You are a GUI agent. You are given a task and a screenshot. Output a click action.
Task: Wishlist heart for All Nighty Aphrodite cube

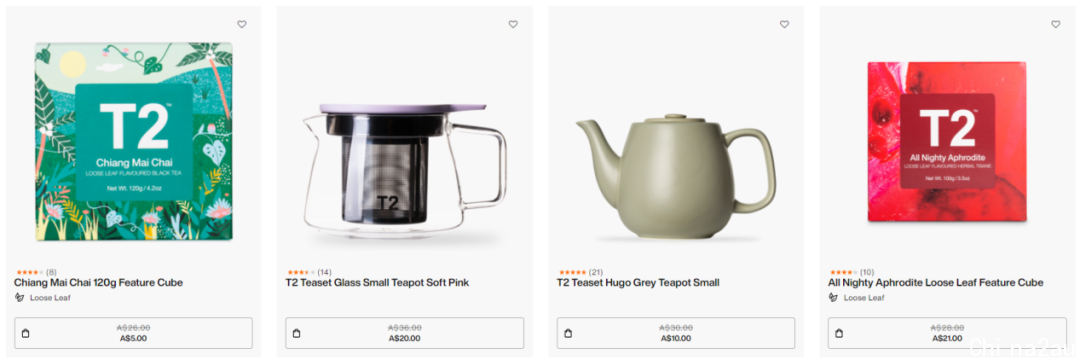click(x=1056, y=24)
